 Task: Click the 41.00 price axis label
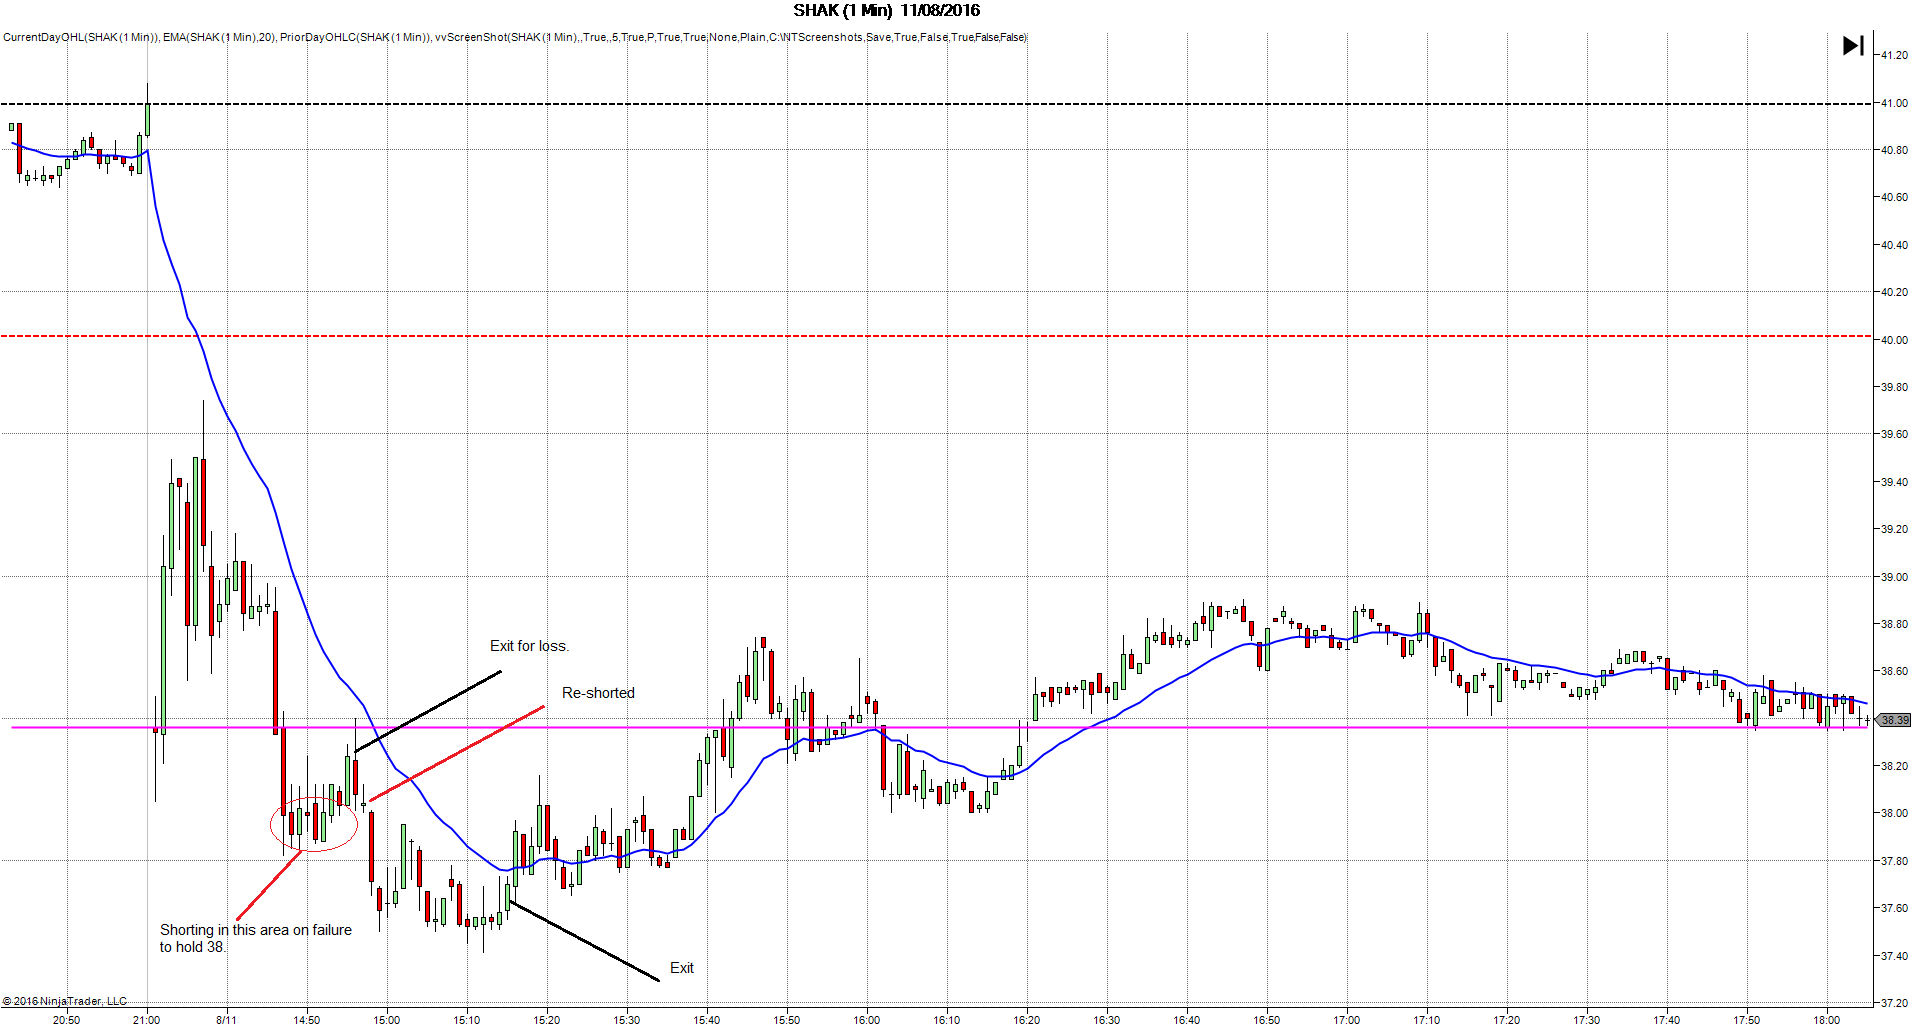point(1894,103)
